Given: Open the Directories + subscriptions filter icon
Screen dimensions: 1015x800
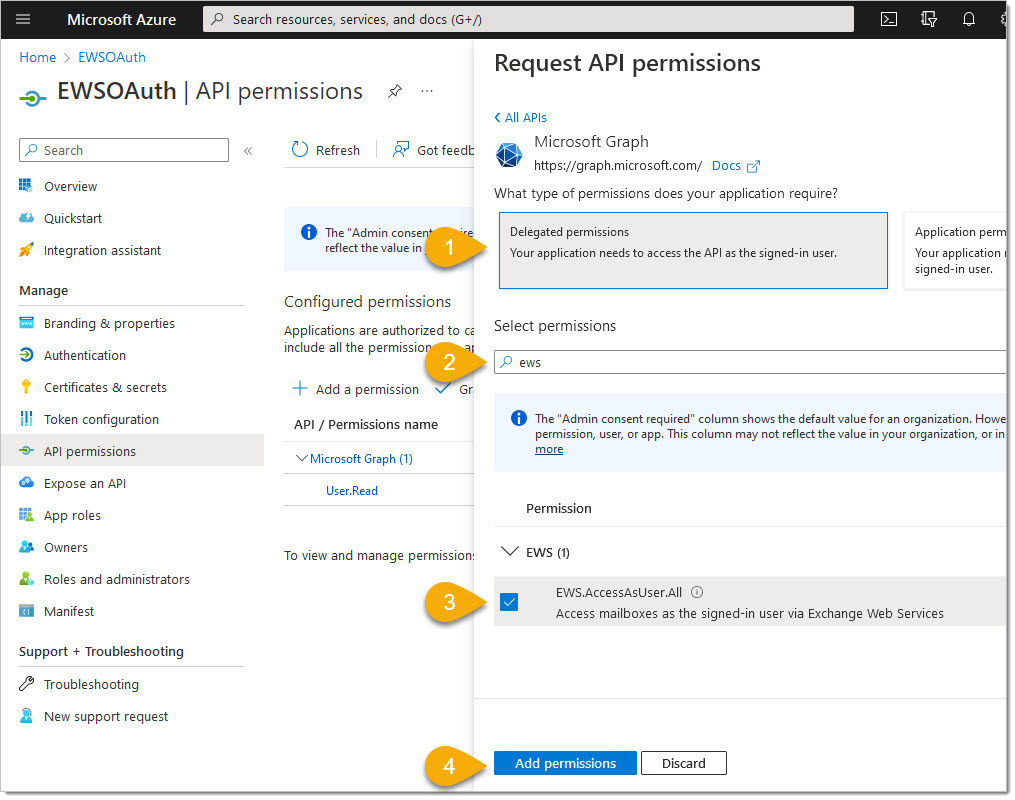Looking at the screenshot, I should pos(931,19).
